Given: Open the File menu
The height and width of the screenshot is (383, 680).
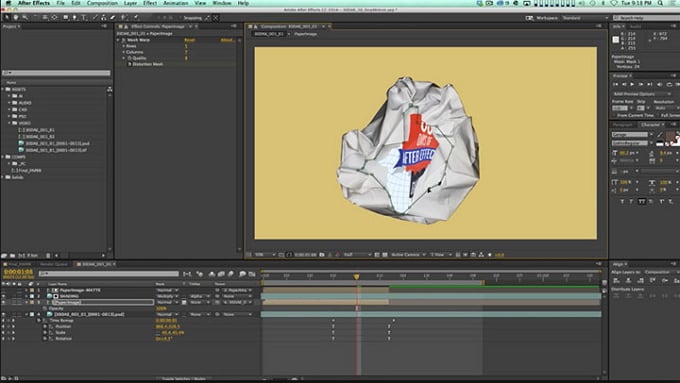Looking at the screenshot, I should (60, 3).
